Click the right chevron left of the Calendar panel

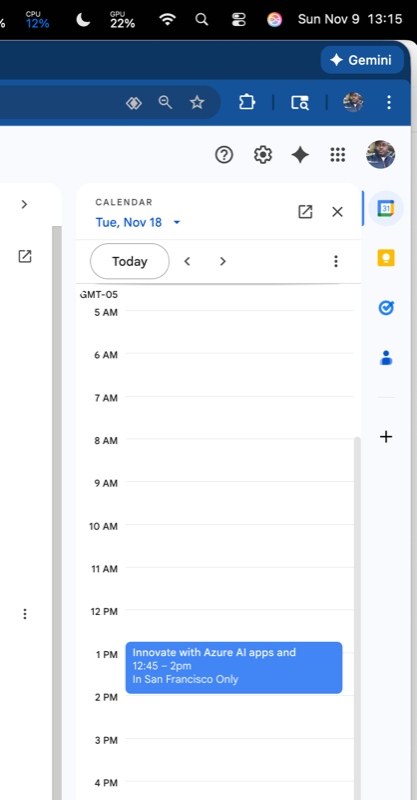[x=24, y=205]
